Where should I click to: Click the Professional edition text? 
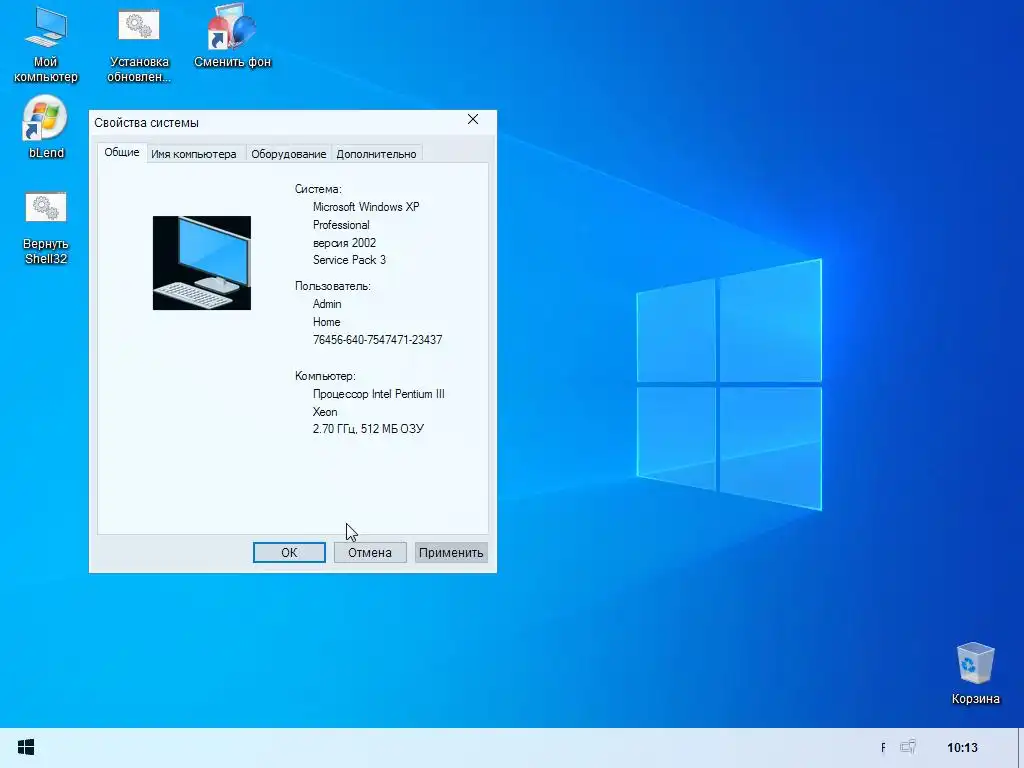[341, 225]
